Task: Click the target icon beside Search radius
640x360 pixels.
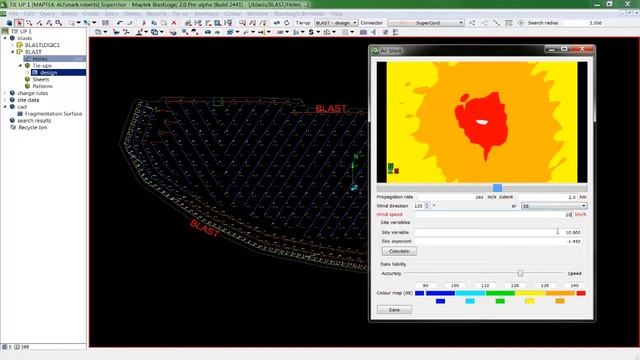Action: (521, 23)
